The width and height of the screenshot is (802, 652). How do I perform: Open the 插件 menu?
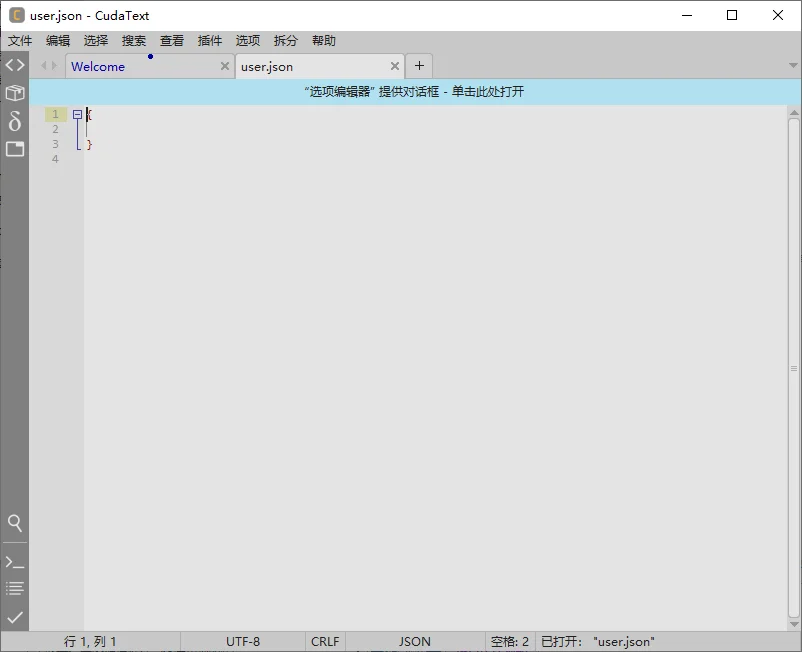coord(210,41)
